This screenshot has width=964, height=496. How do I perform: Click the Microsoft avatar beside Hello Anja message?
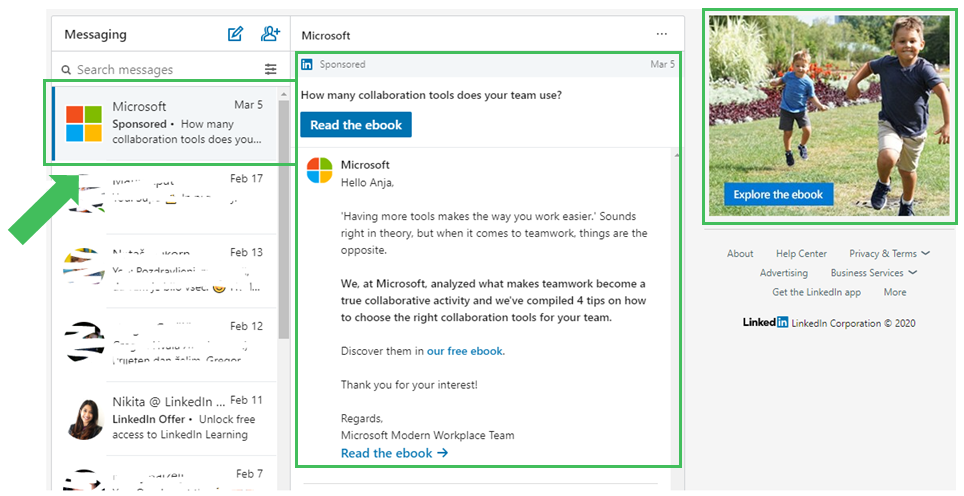pos(320,170)
